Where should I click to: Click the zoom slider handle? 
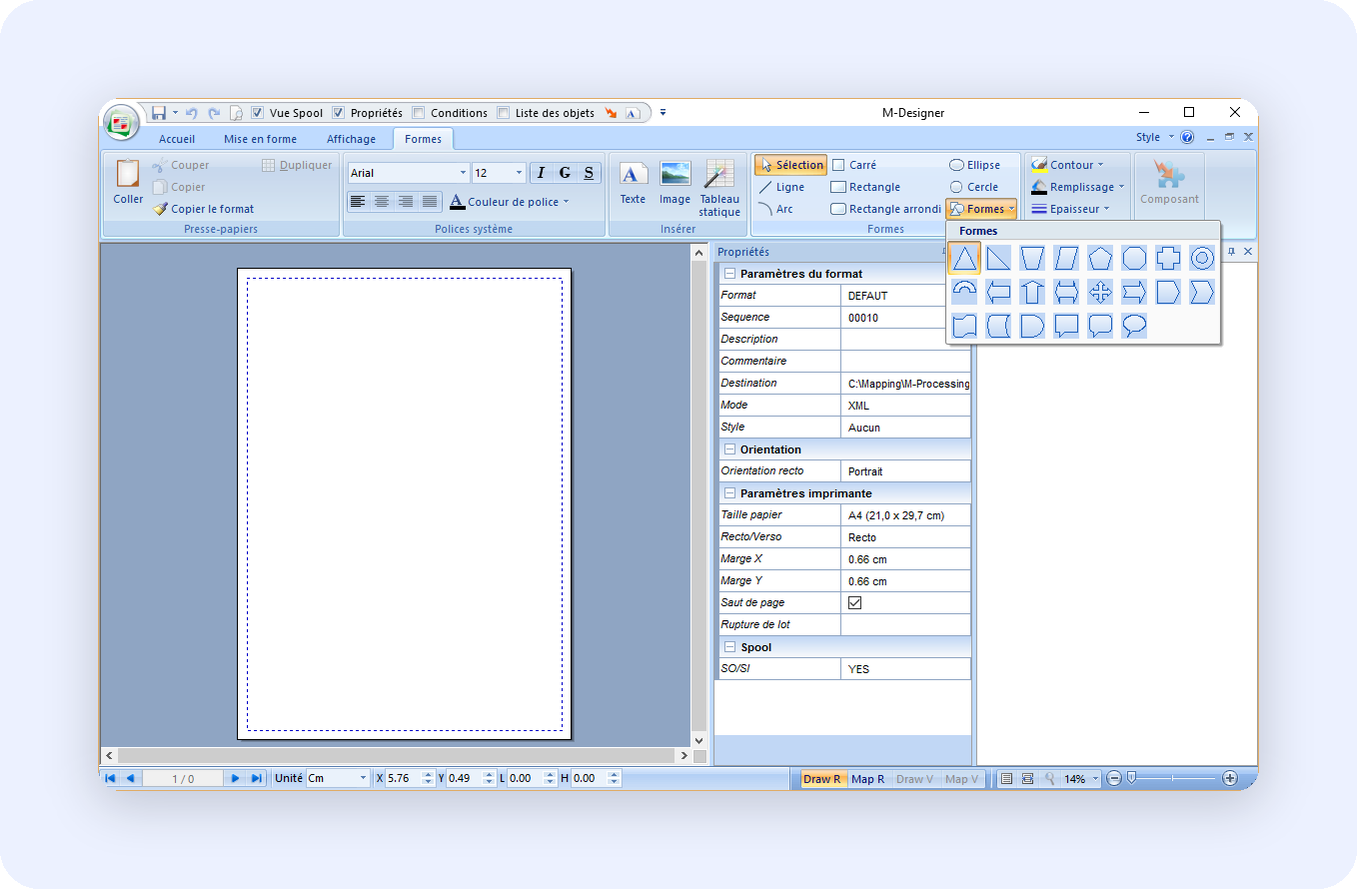pyautogui.click(x=1131, y=777)
